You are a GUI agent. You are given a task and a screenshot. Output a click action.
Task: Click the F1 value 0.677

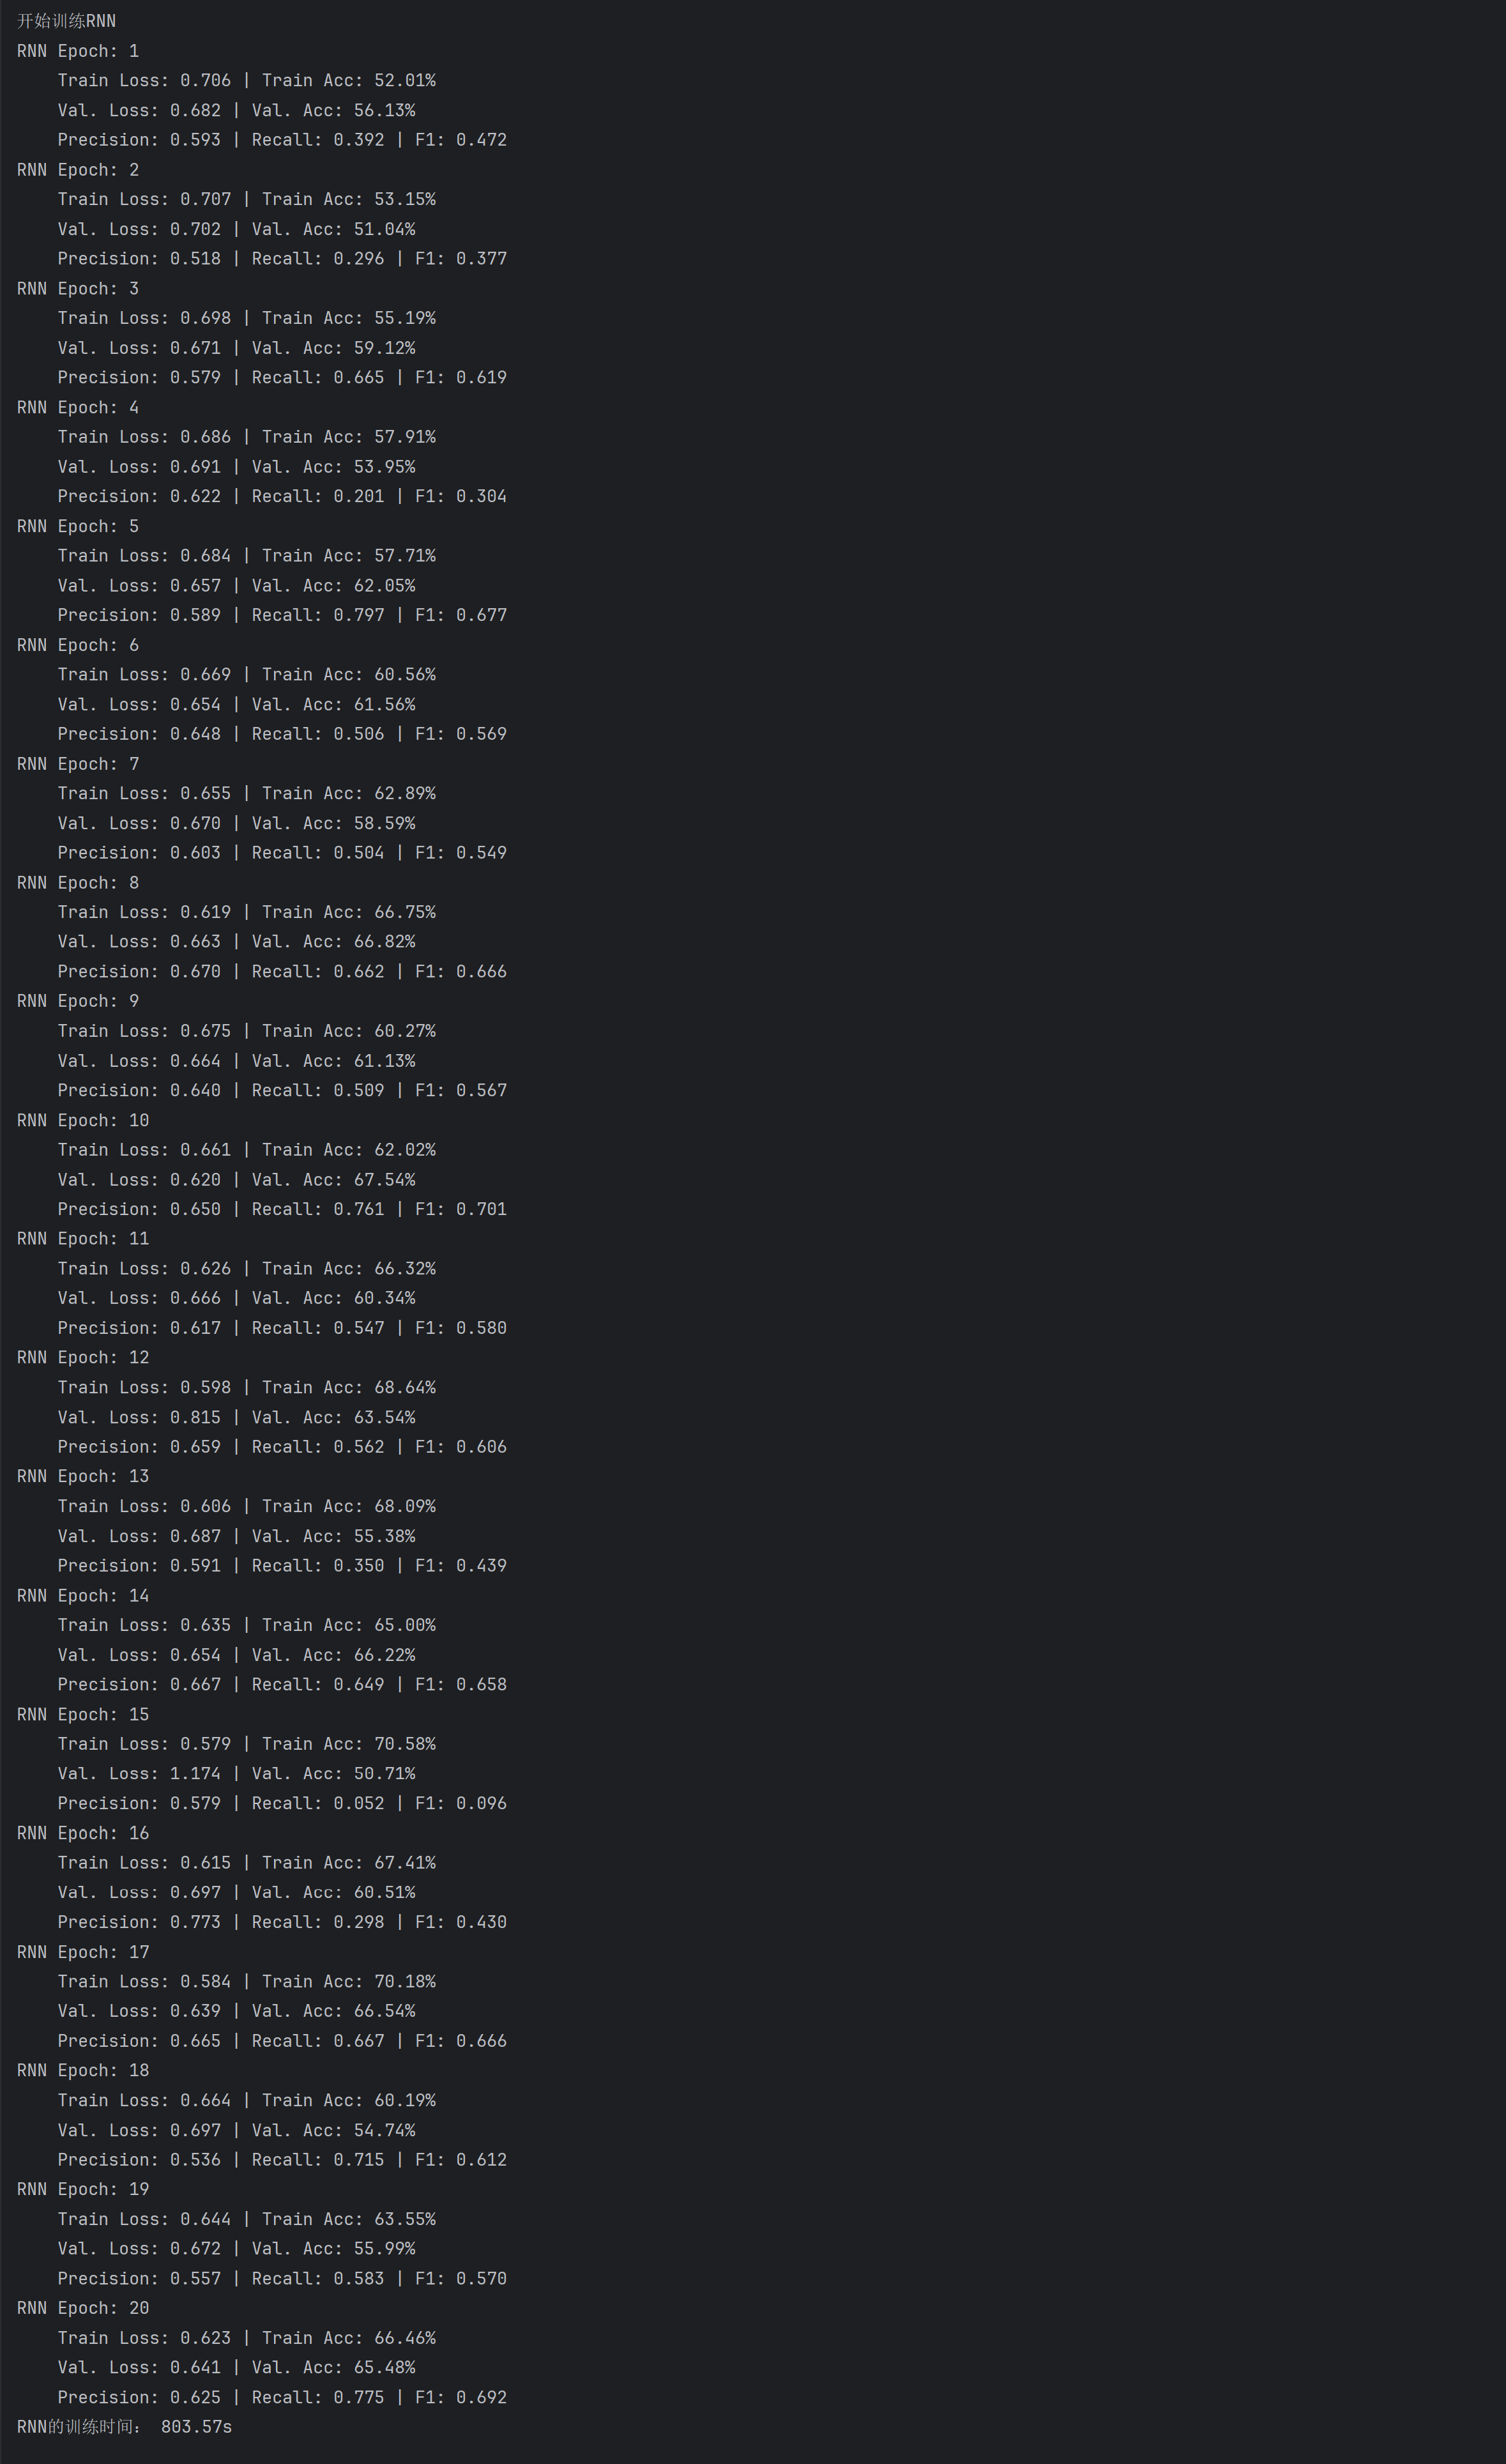(481, 615)
